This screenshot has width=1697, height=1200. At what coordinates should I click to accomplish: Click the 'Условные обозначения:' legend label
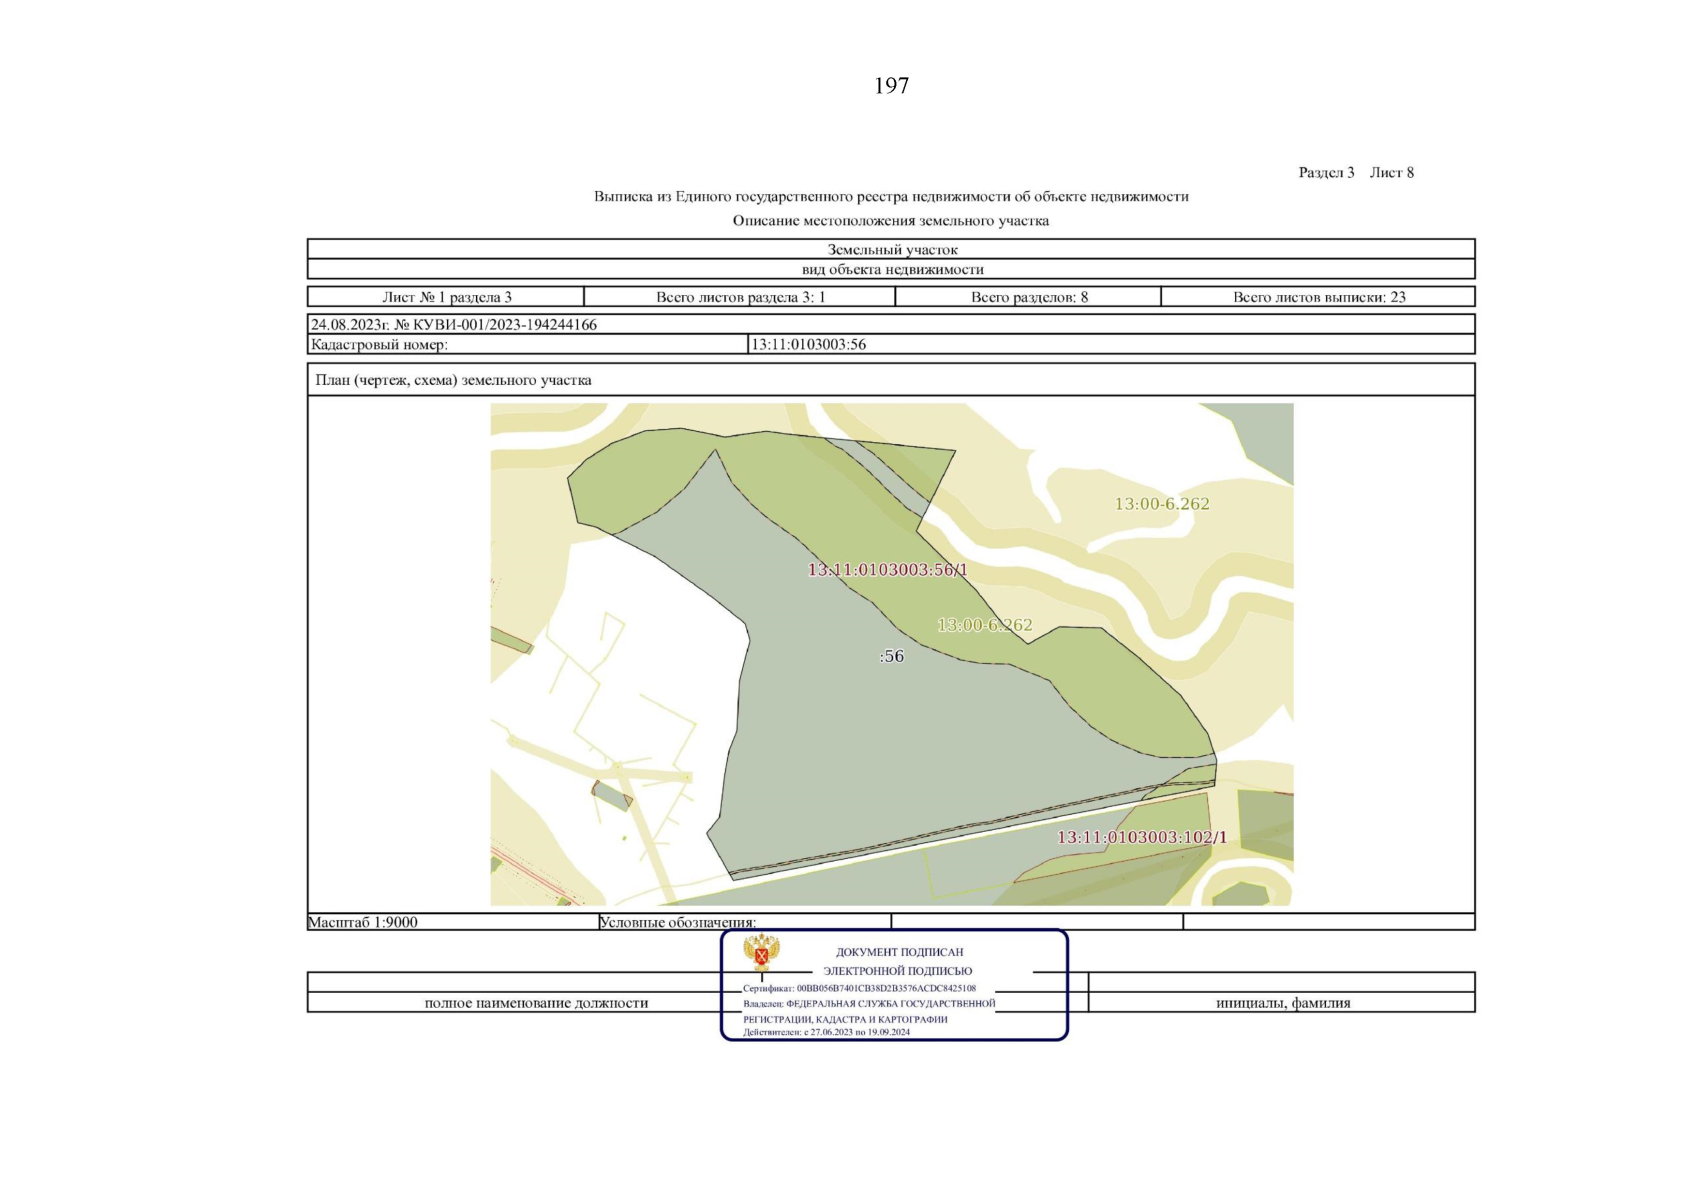(x=677, y=922)
